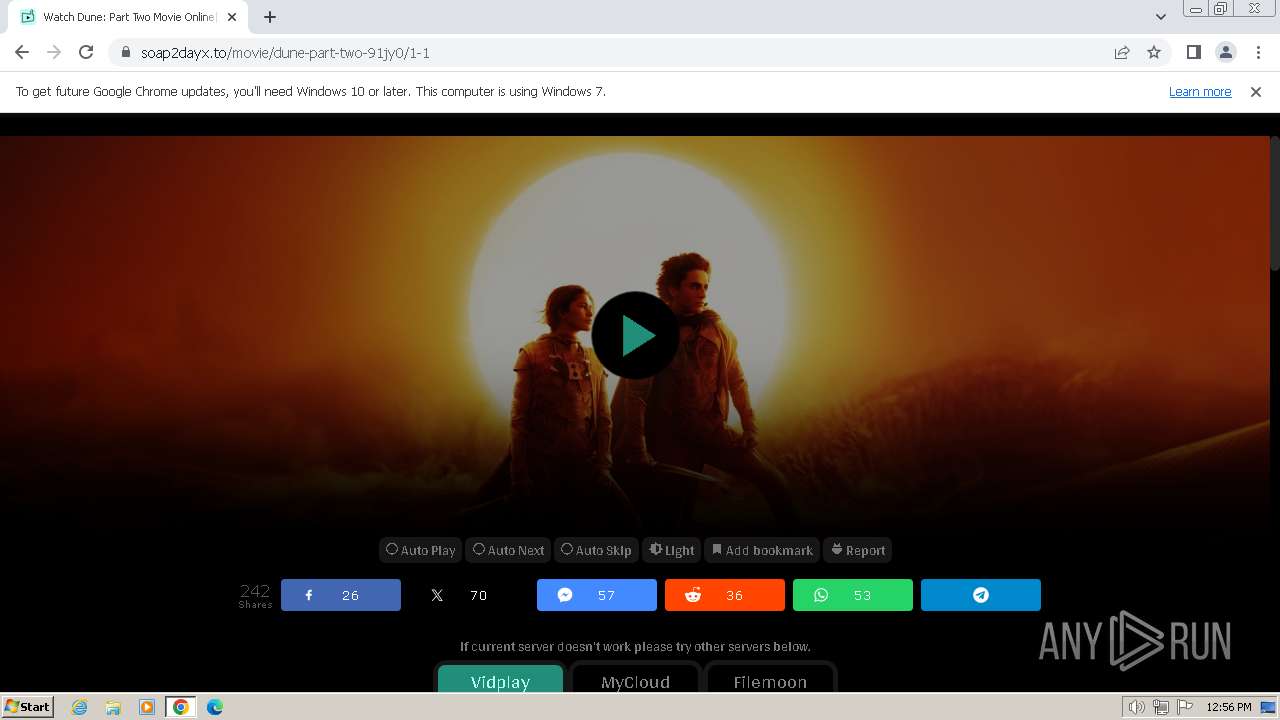Show the clock at 12:56 PM
1280x720 pixels.
[x=1229, y=707]
